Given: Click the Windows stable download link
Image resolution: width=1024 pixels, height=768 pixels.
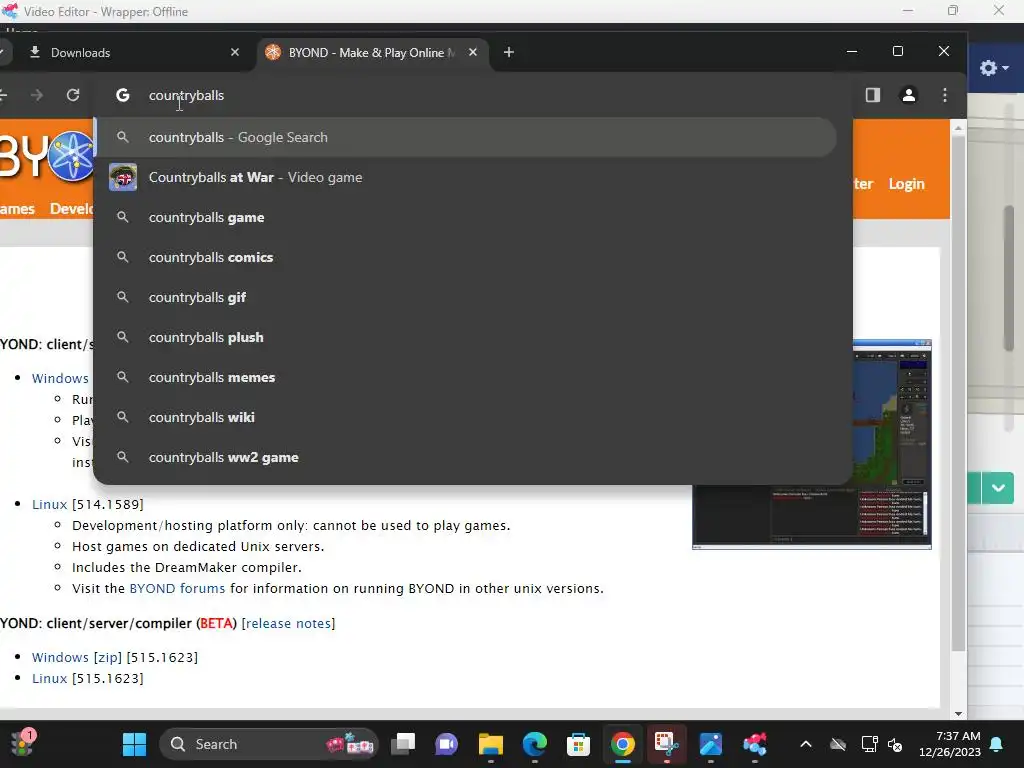Looking at the screenshot, I should point(60,378).
